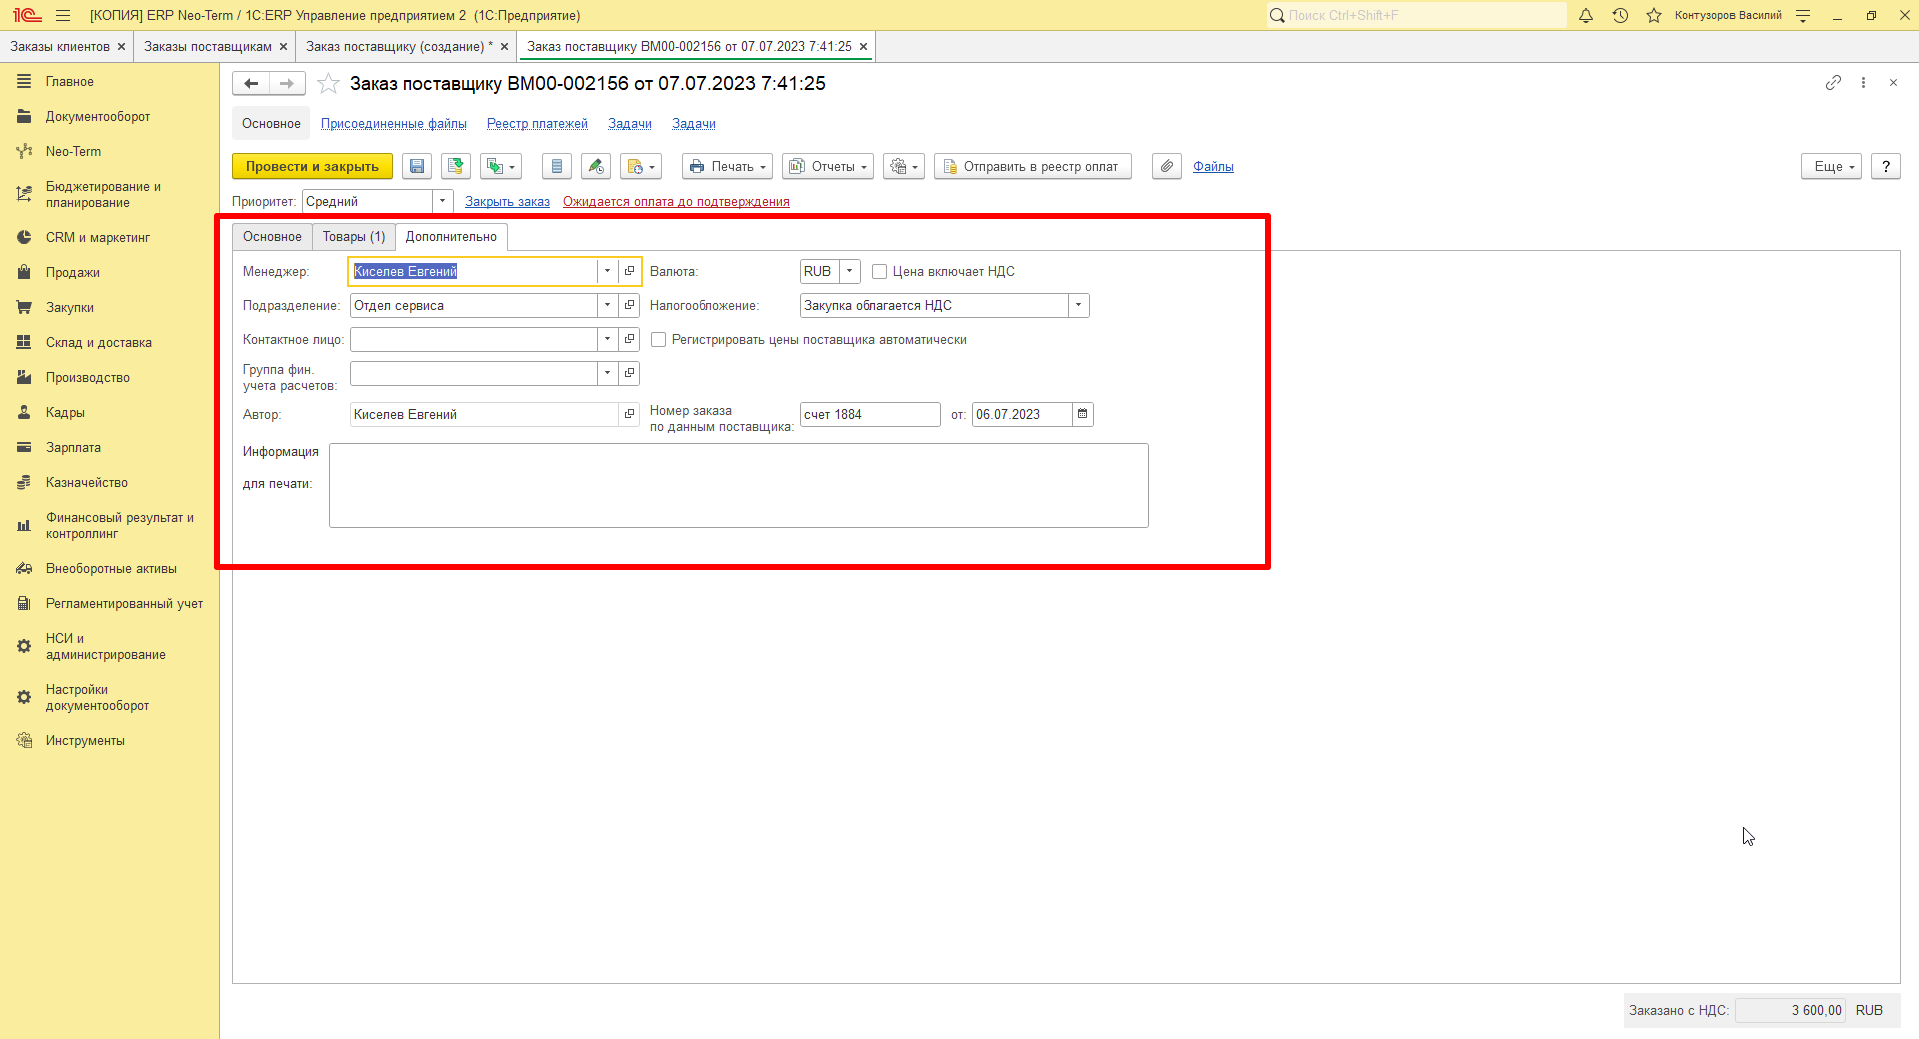
Task: Enable automatic supplier price registration checkbox
Action: tap(659, 340)
